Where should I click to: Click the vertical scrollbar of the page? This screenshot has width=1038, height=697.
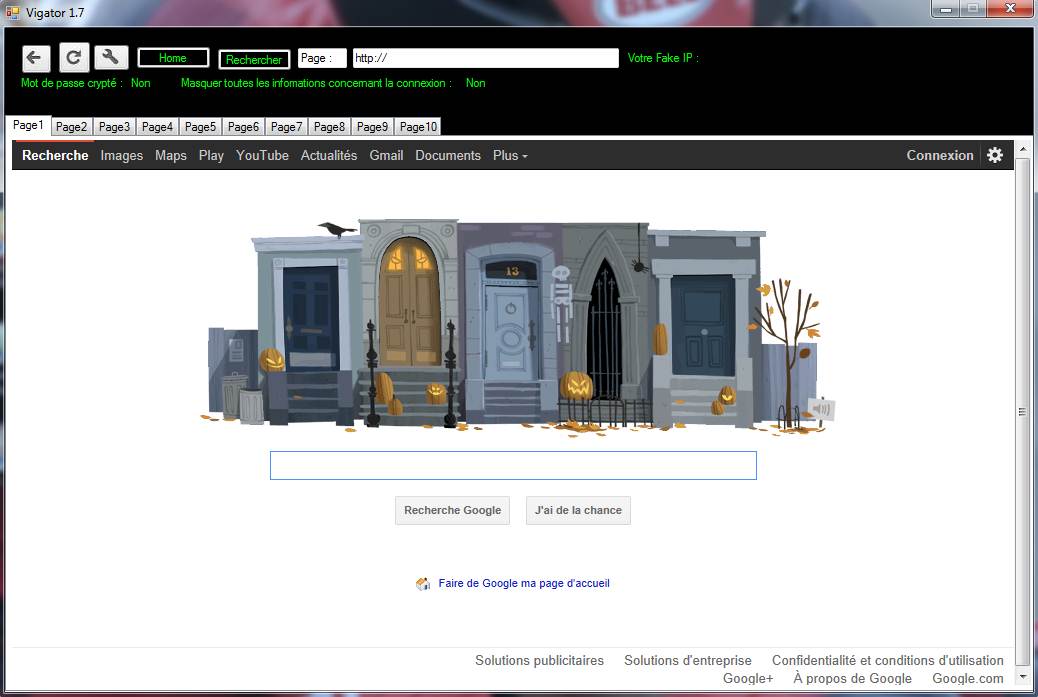coord(1022,411)
